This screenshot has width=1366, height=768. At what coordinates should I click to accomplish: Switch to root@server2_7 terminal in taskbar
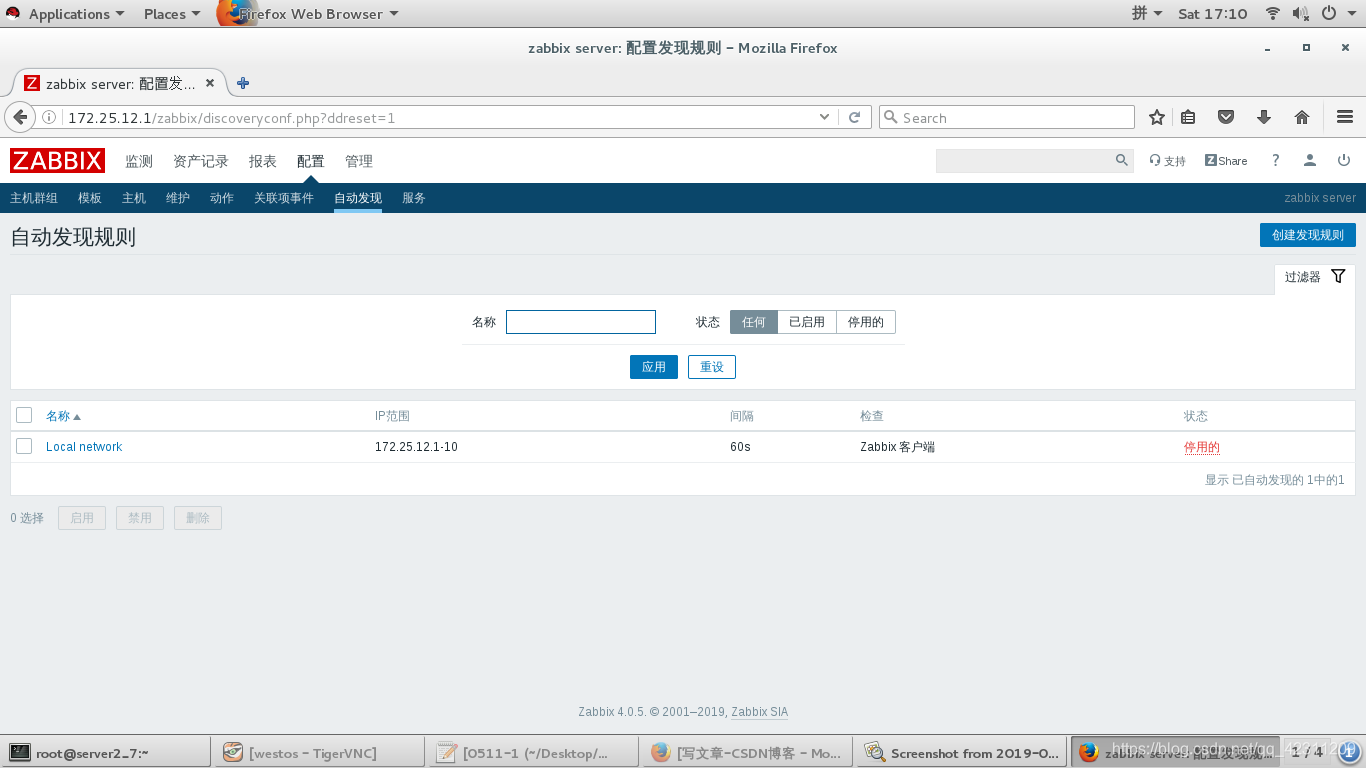click(x=106, y=752)
